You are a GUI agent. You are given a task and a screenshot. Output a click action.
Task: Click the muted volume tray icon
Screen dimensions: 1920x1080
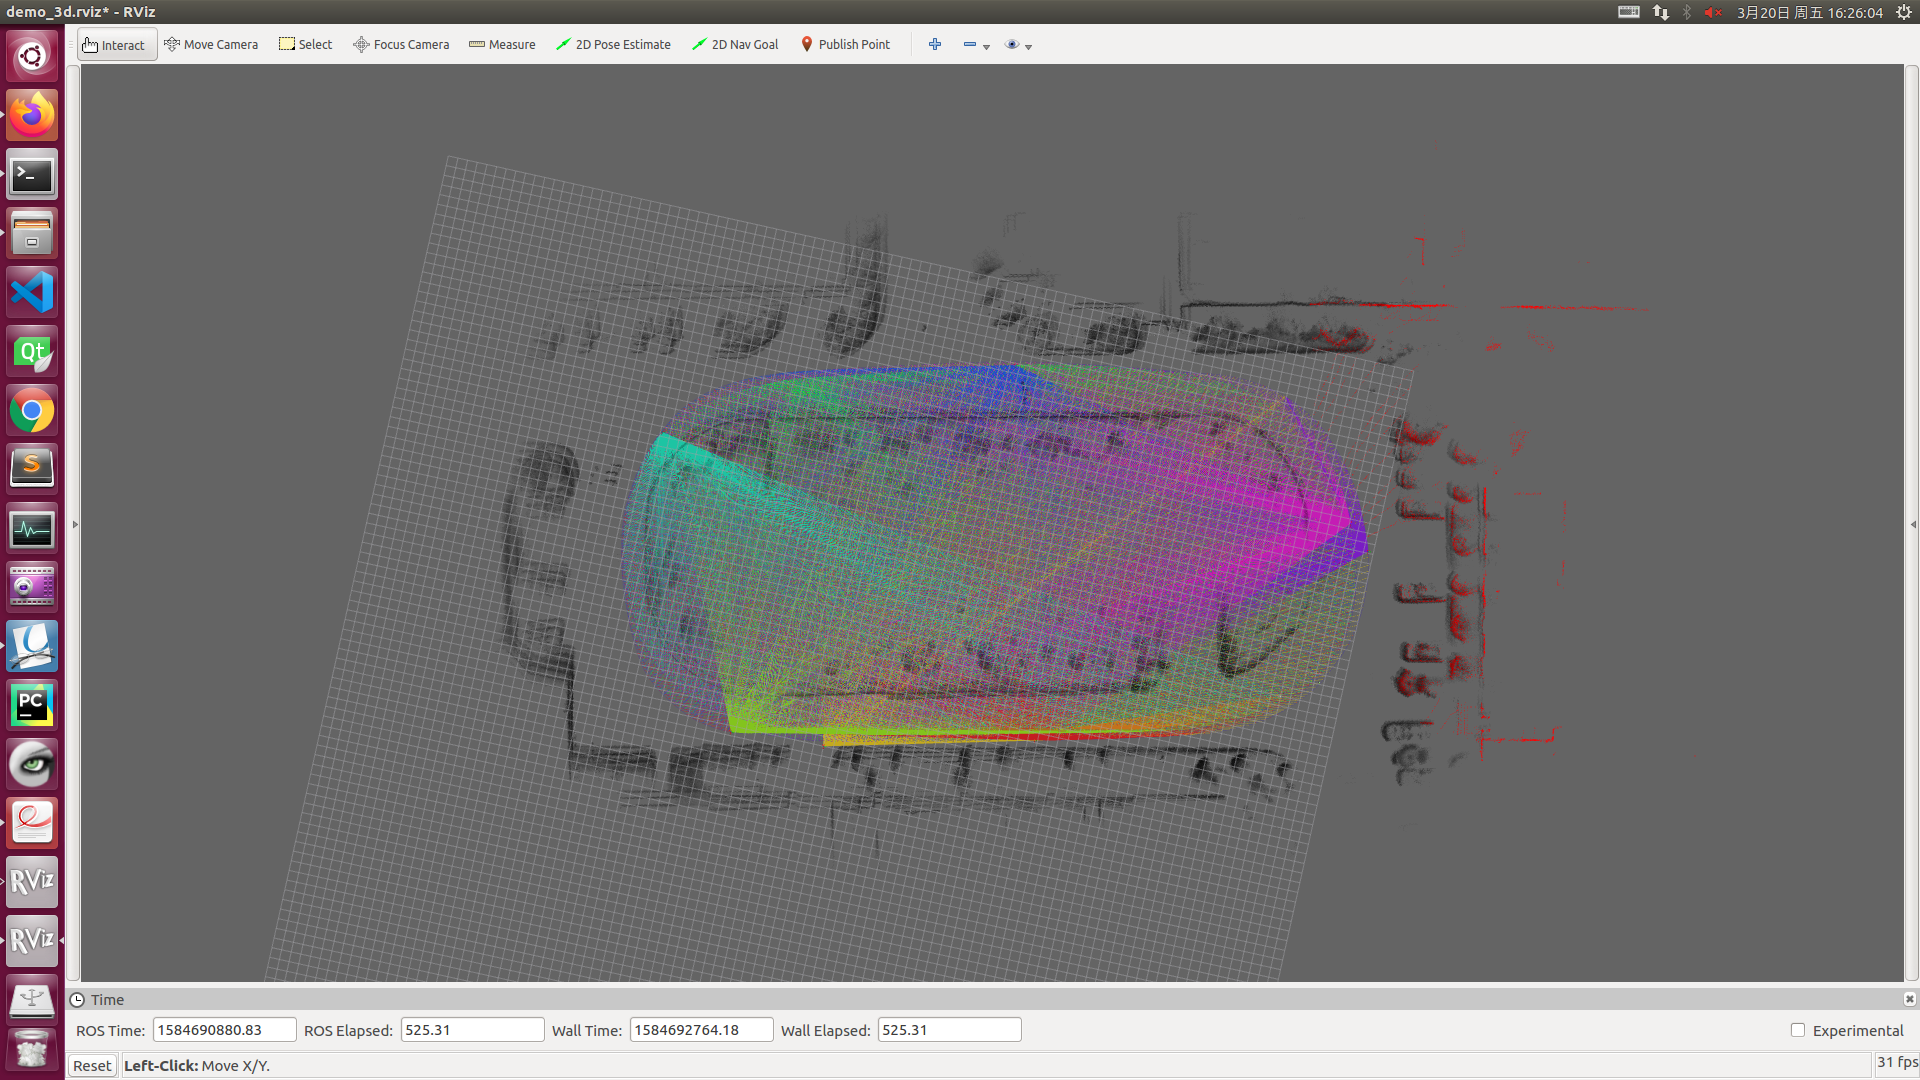(1714, 12)
